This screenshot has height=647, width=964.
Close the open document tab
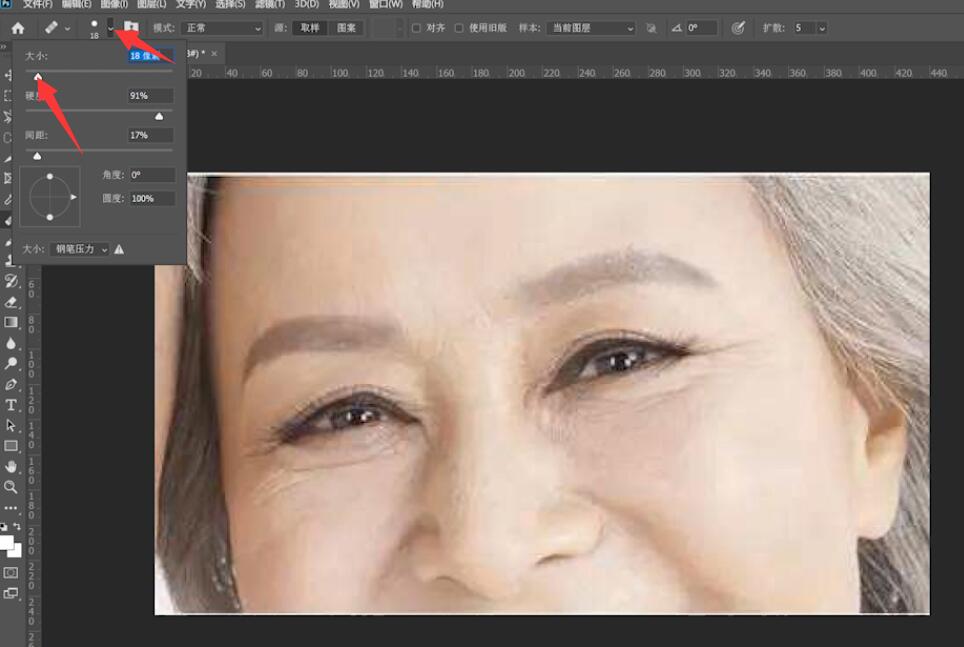[x=214, y=54]
